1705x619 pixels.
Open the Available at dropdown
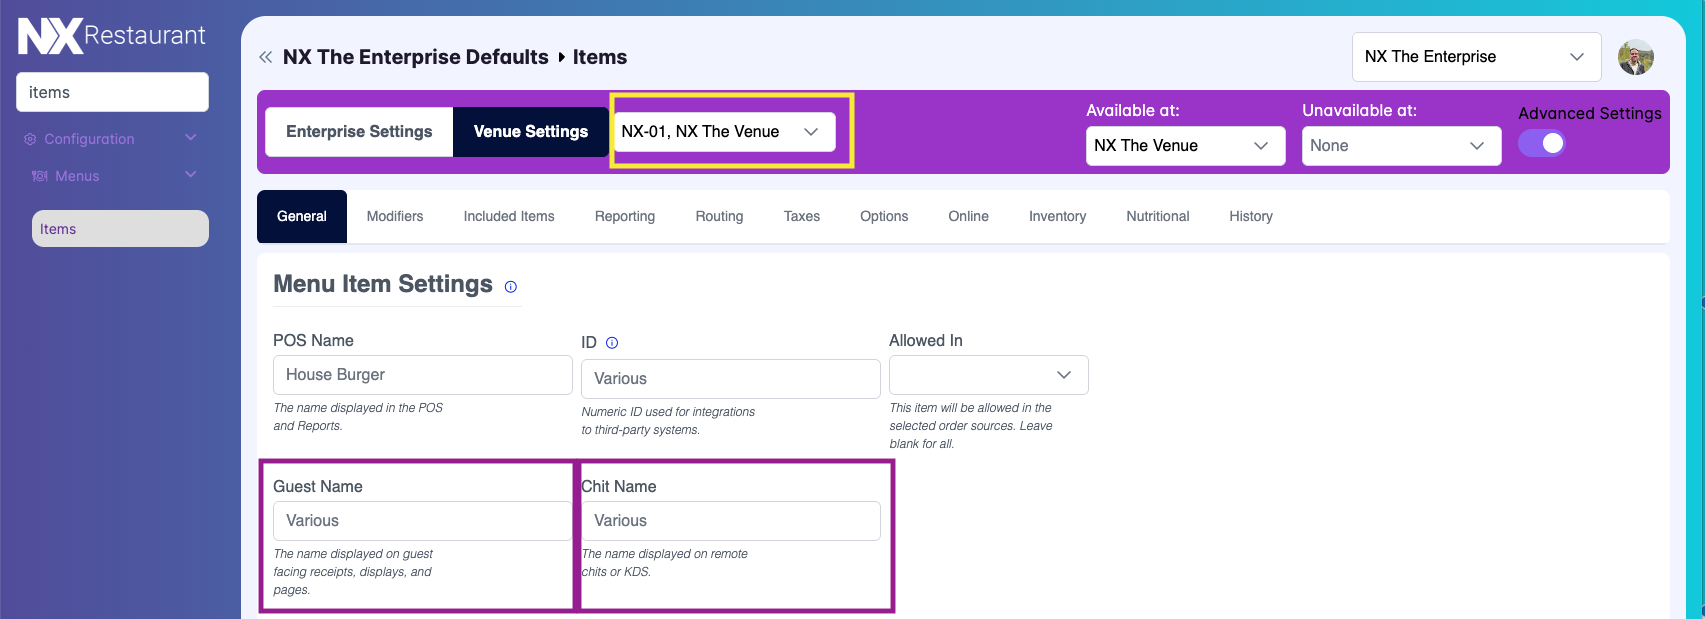pos(1186,146)
